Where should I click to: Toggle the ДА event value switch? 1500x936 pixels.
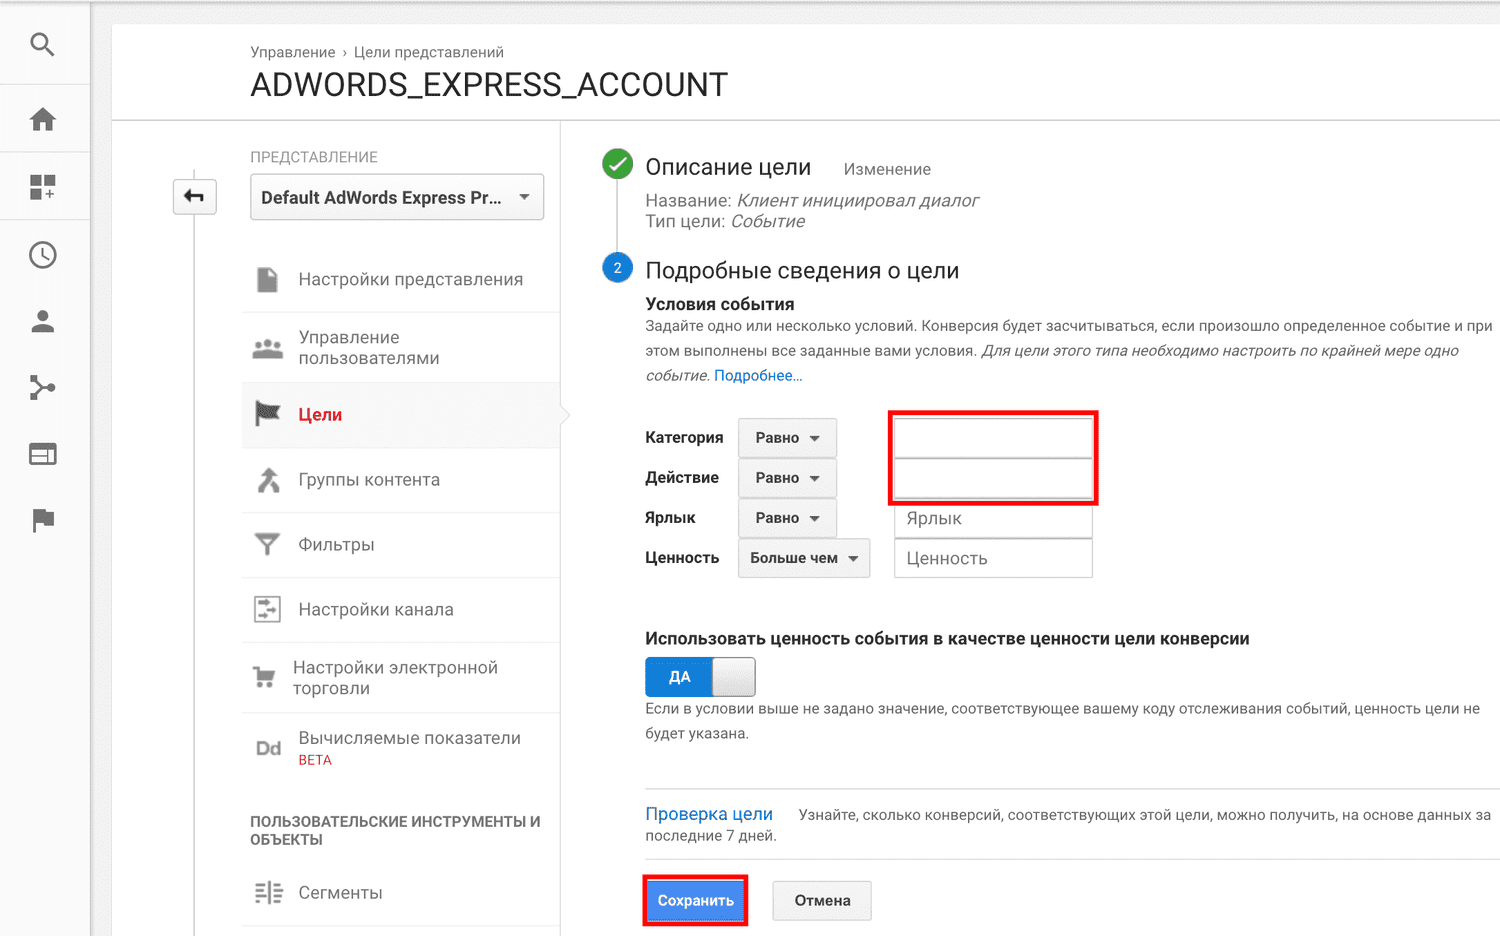coord(699,677)
